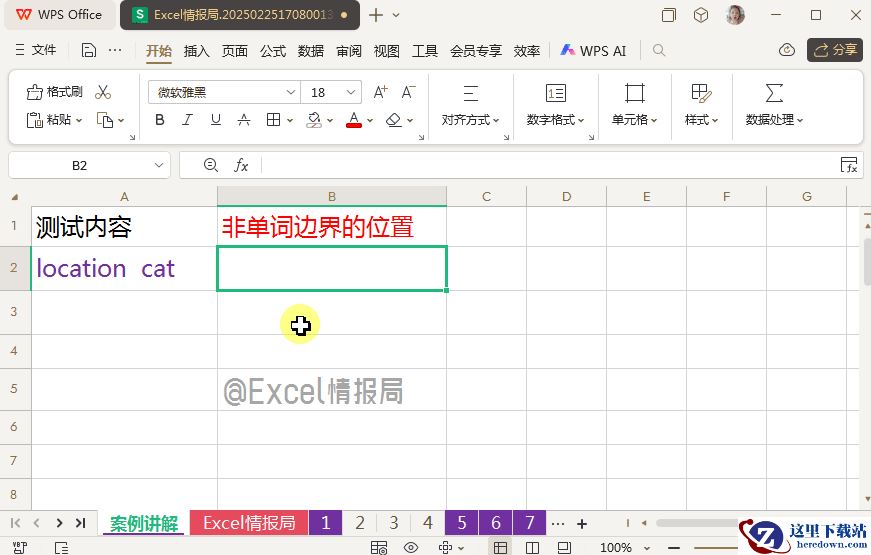871x555 pixels.
Task: Click the formula bar expand icon at right
Action: pos(849,165)
